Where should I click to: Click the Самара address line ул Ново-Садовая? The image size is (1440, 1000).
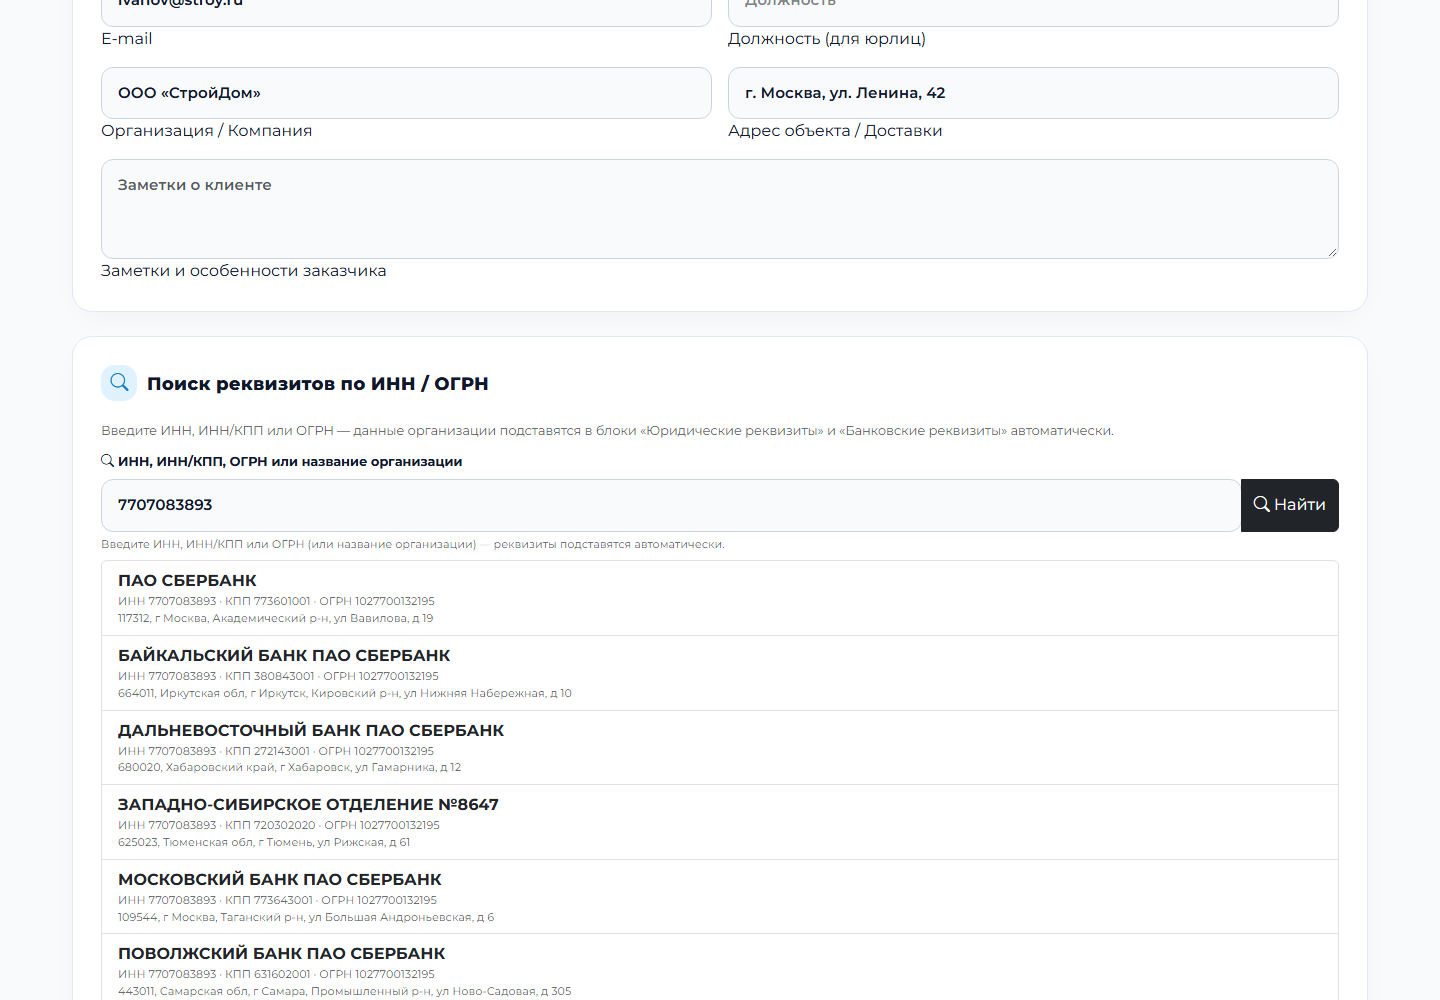[345, 991]
